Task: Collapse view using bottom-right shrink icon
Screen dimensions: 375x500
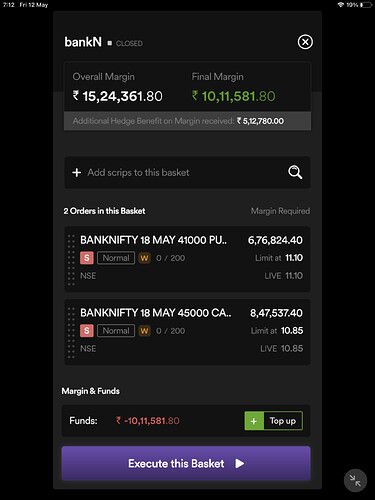Action: pos(355,481)
